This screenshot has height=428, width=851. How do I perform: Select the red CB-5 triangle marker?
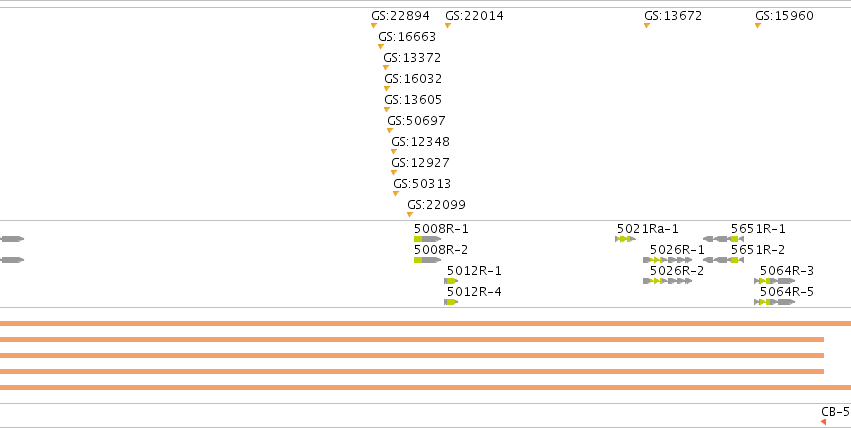pyautogui.click(x=823, y=422)
